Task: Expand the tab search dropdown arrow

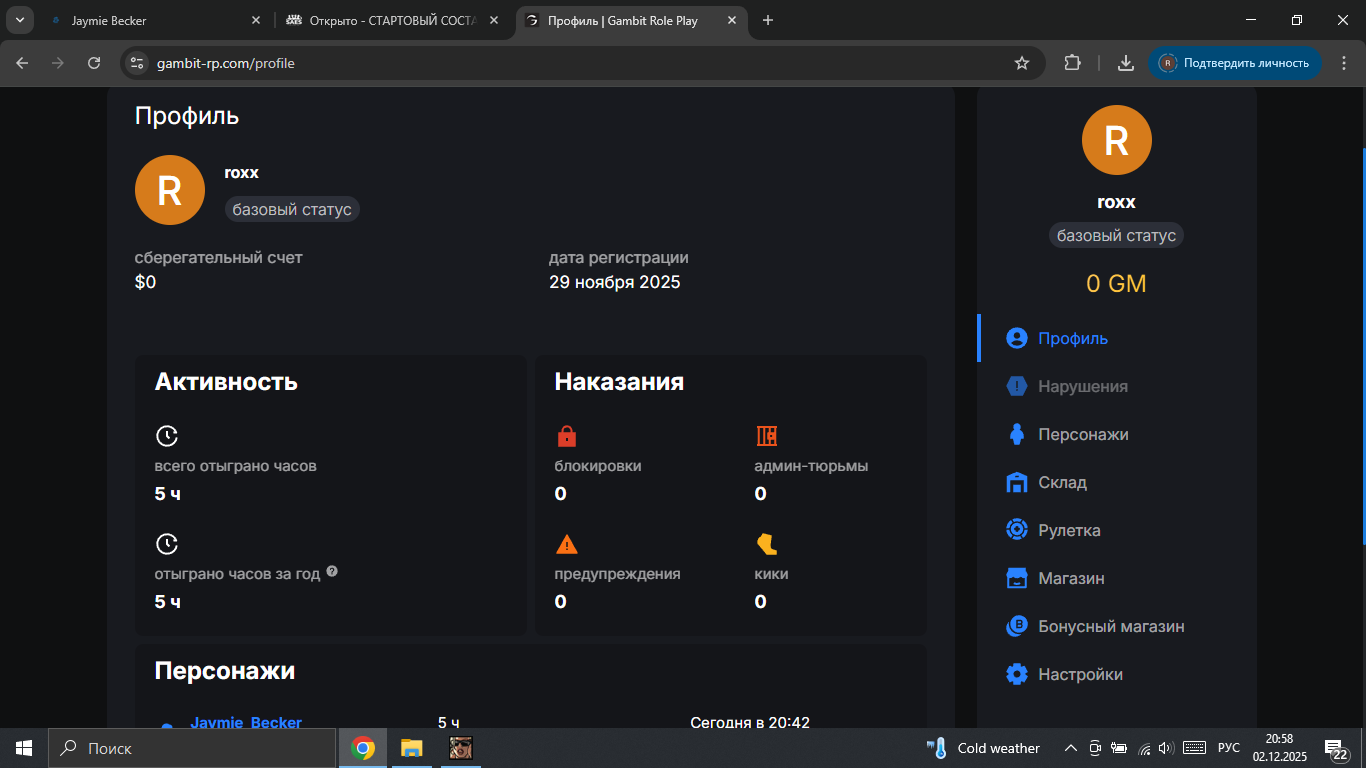Action: (x=19, y=20)
